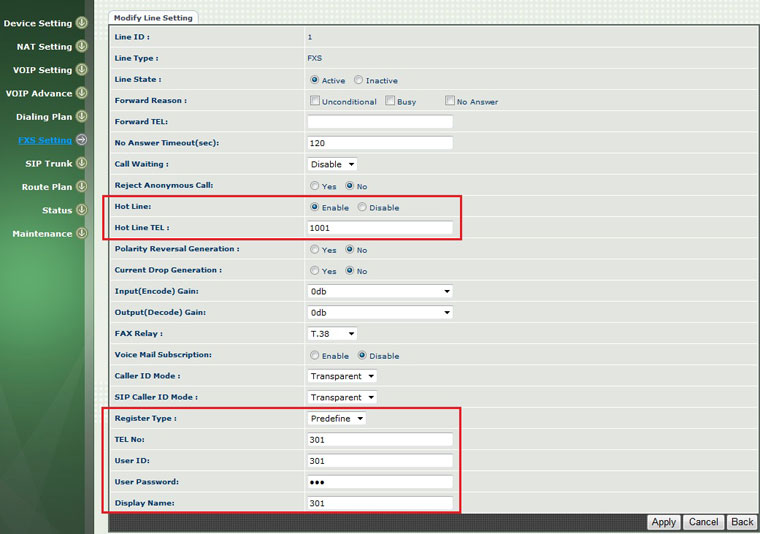Enable the Busy forward reason checkbox
Screen dimensions: 760x534
coord(390,101)
